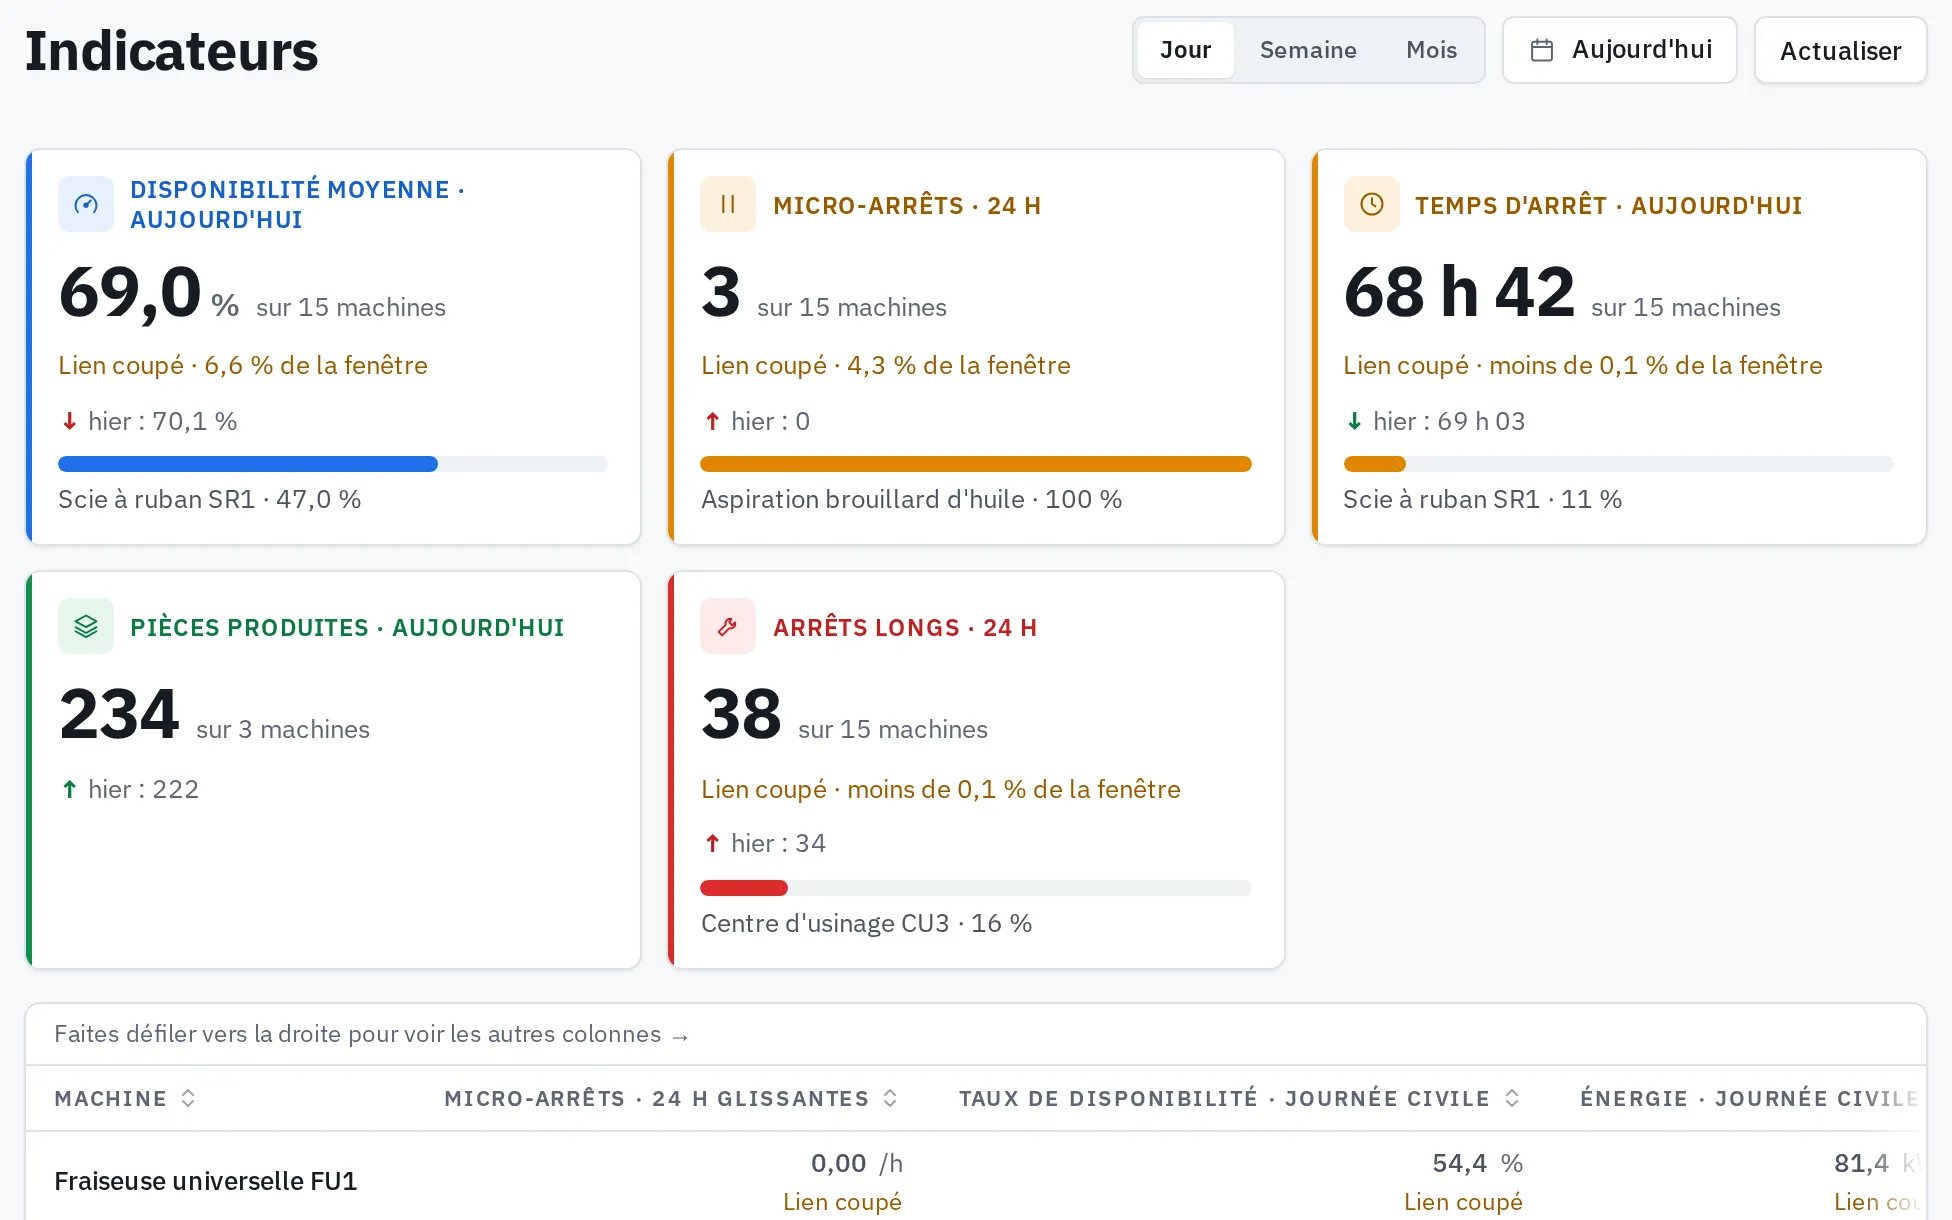Click the green down arrow next to hier : 69 h 03
Screen dimensions: 1952x1220
(x=1354, y=421)
